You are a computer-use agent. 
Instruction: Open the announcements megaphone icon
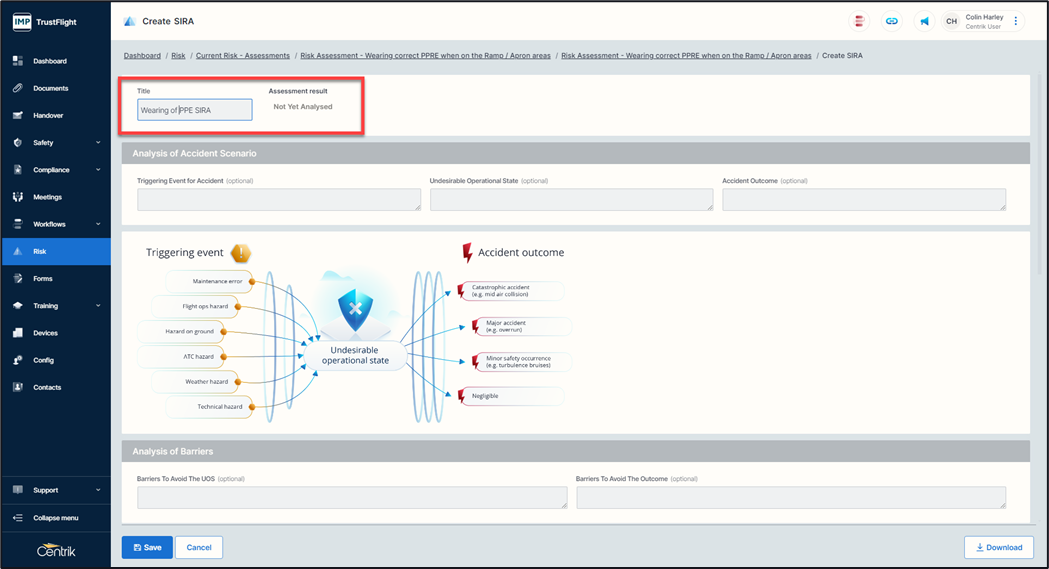[925, 21]
